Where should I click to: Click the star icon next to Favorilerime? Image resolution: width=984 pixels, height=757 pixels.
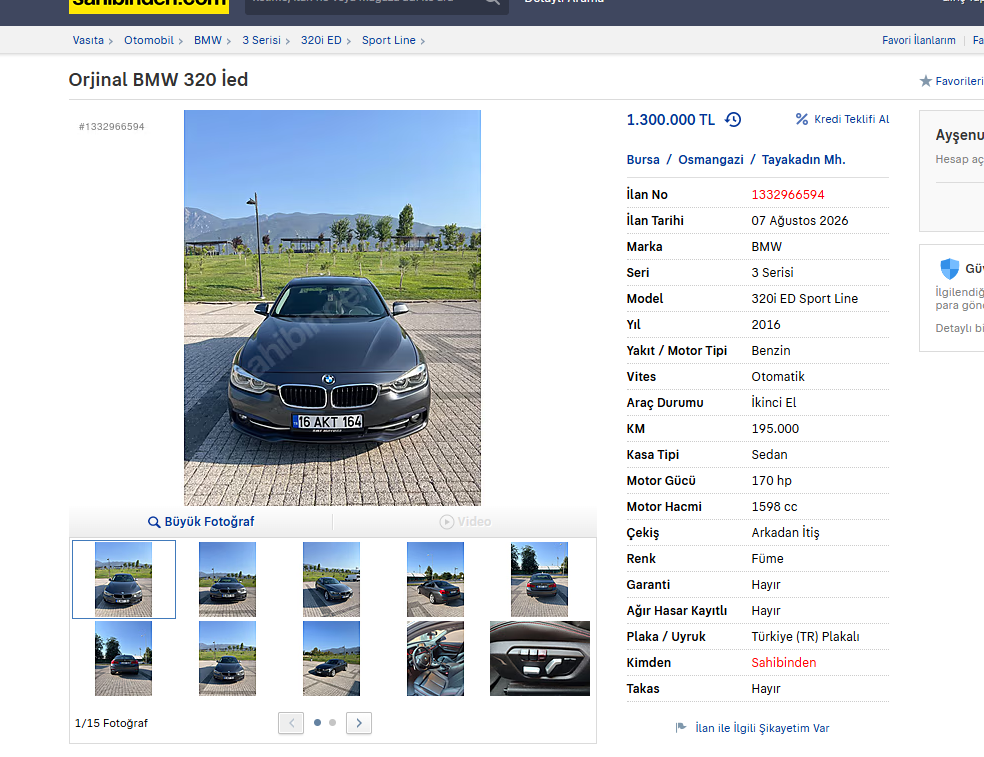[926, 81]
